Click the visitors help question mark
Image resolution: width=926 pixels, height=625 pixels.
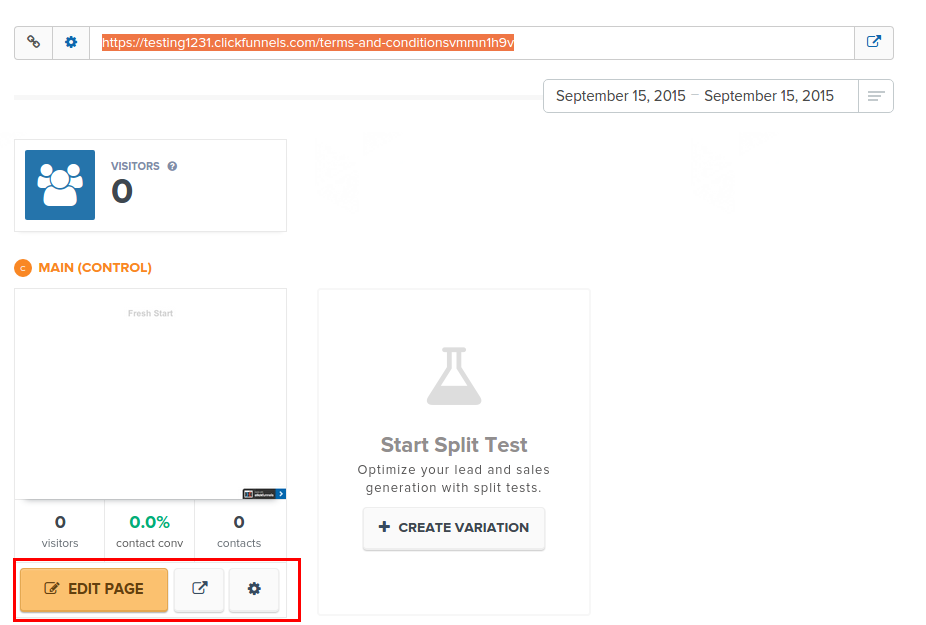(x=172, y=166)
